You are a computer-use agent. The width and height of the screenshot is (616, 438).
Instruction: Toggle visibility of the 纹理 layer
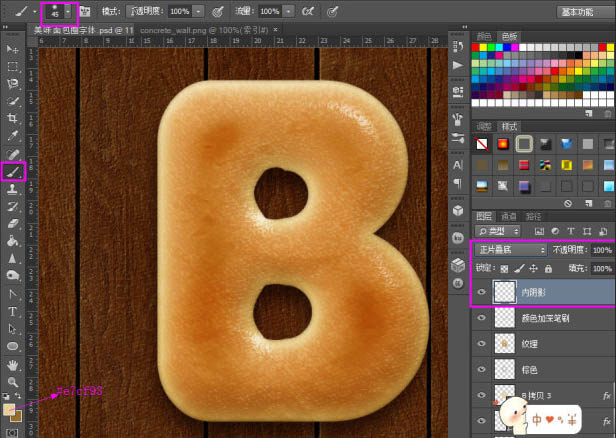point(481,344)
